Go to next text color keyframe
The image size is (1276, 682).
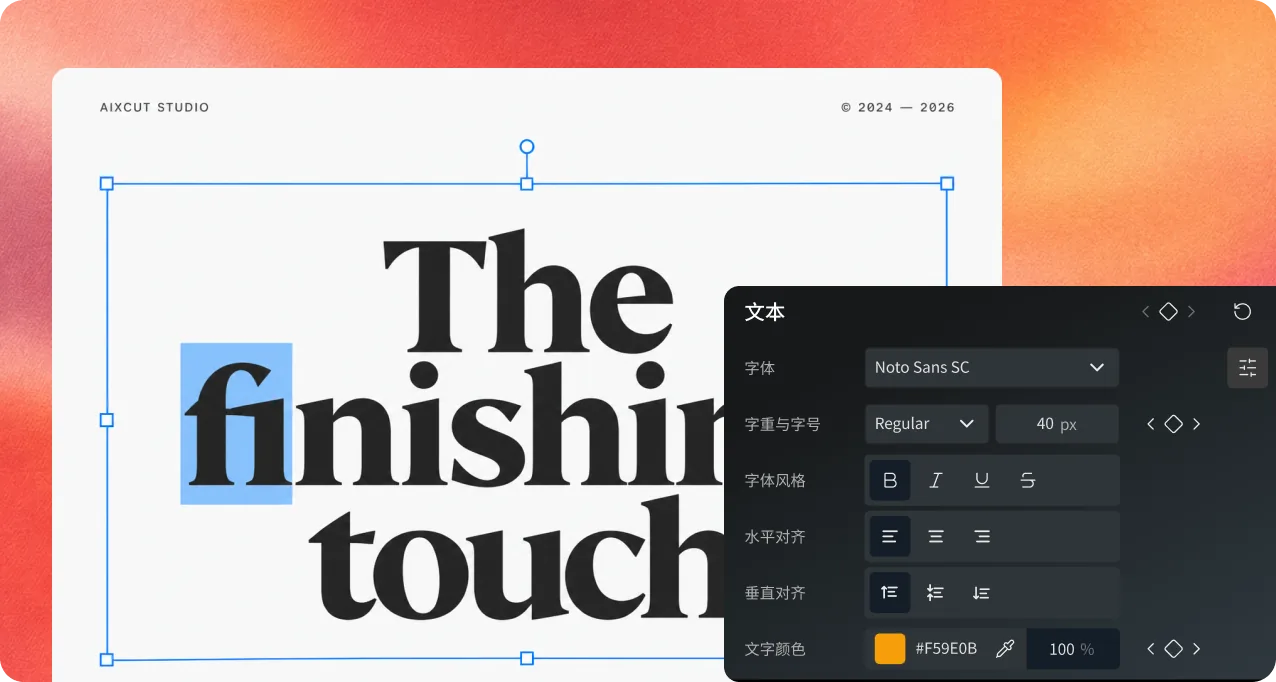point(1197,649)
